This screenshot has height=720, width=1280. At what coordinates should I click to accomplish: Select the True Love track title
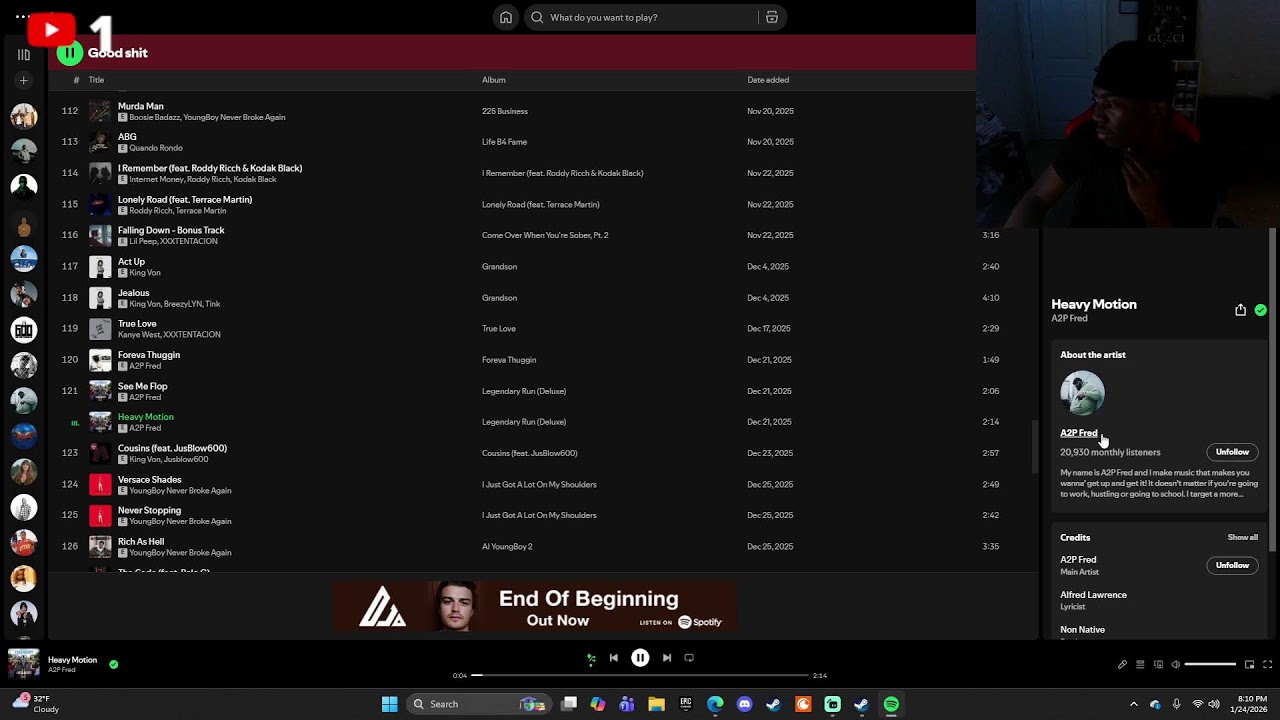[137, 324]
